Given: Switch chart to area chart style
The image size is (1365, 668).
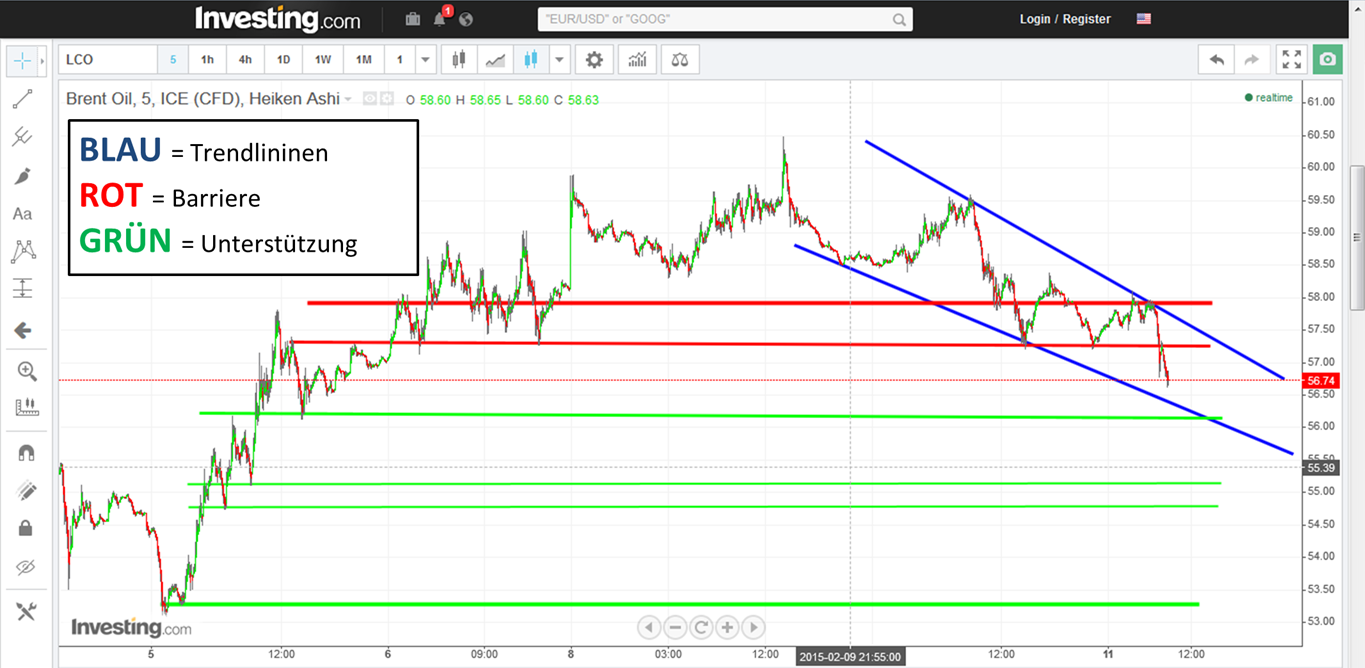Looking at the screenshot, I should [x=495, y=59].
